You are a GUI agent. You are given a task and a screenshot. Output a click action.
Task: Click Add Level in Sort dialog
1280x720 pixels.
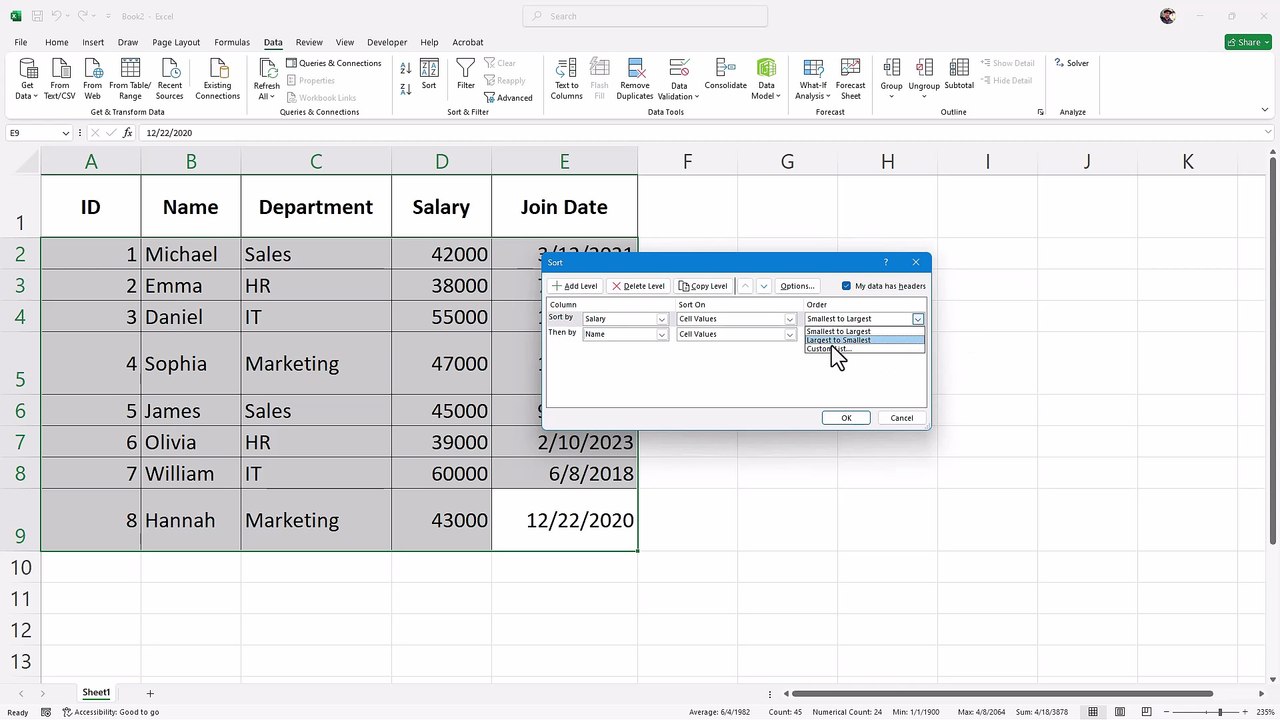pyautogui.click(x=575, y=286)
